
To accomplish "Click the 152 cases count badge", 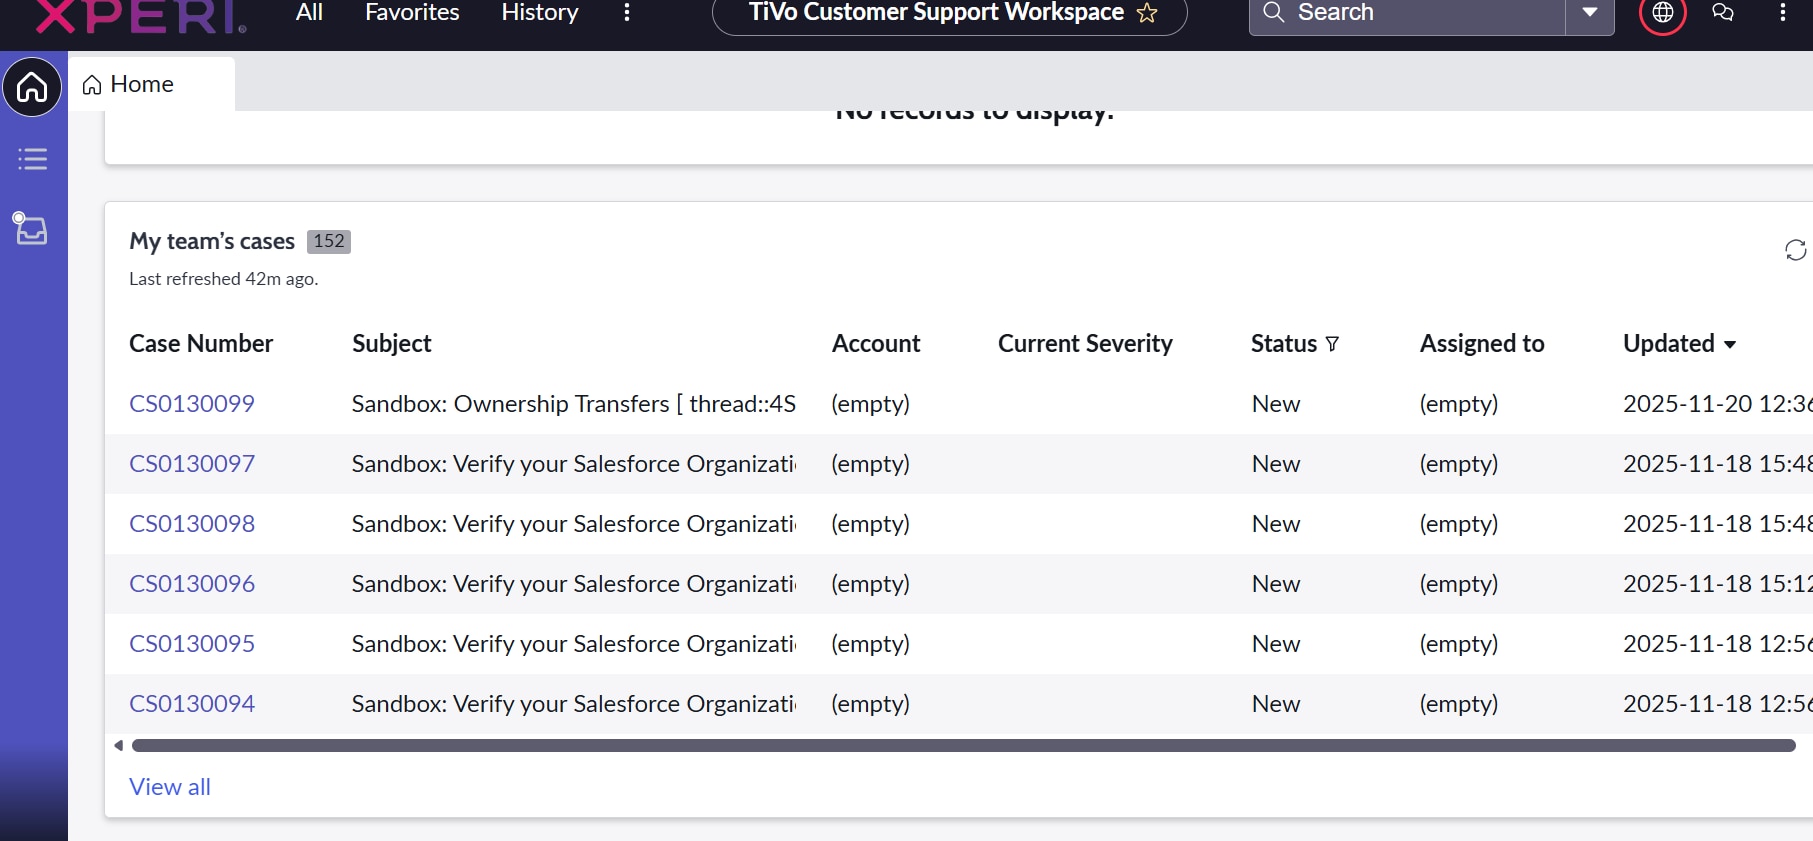I will click(x=329, y=241).
